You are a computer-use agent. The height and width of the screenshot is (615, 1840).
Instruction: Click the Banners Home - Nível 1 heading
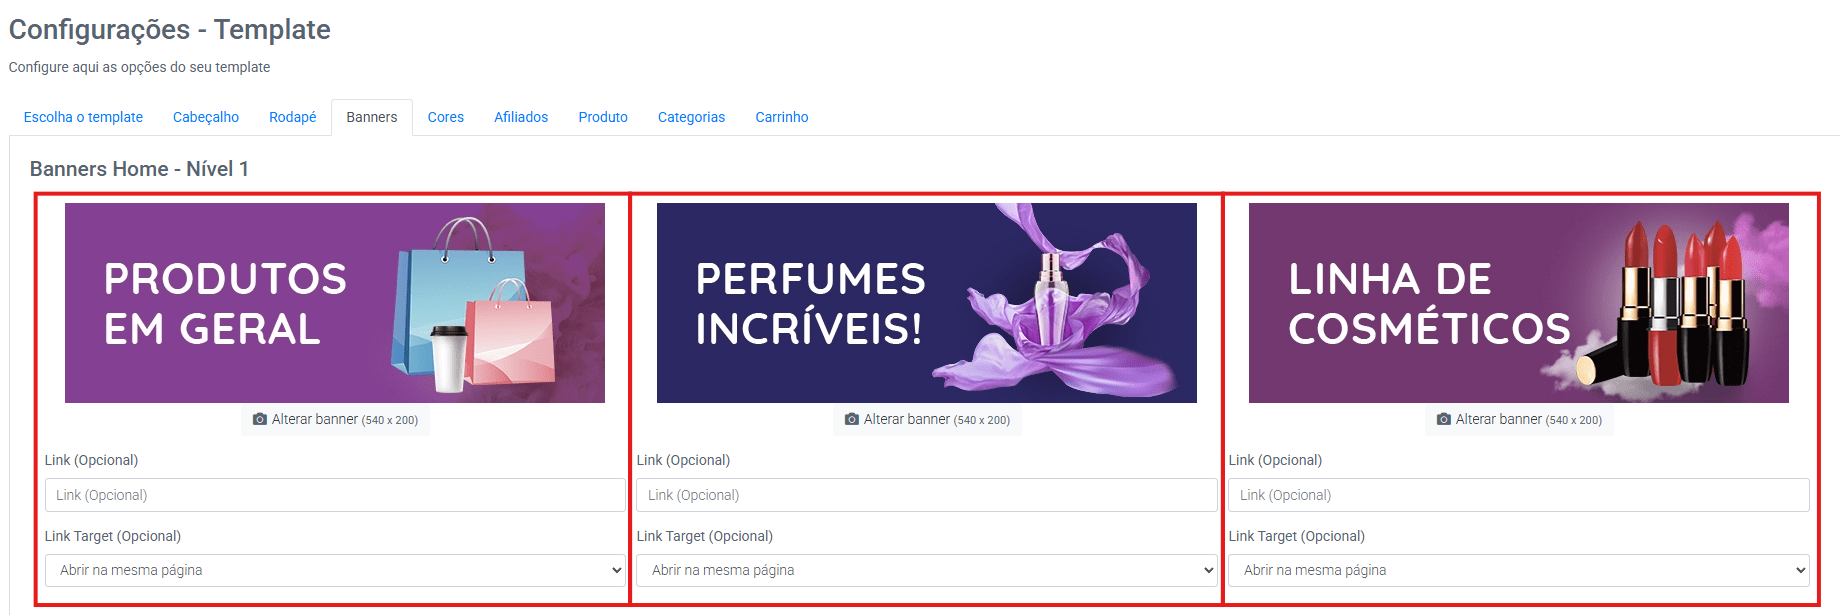[139, 169]
